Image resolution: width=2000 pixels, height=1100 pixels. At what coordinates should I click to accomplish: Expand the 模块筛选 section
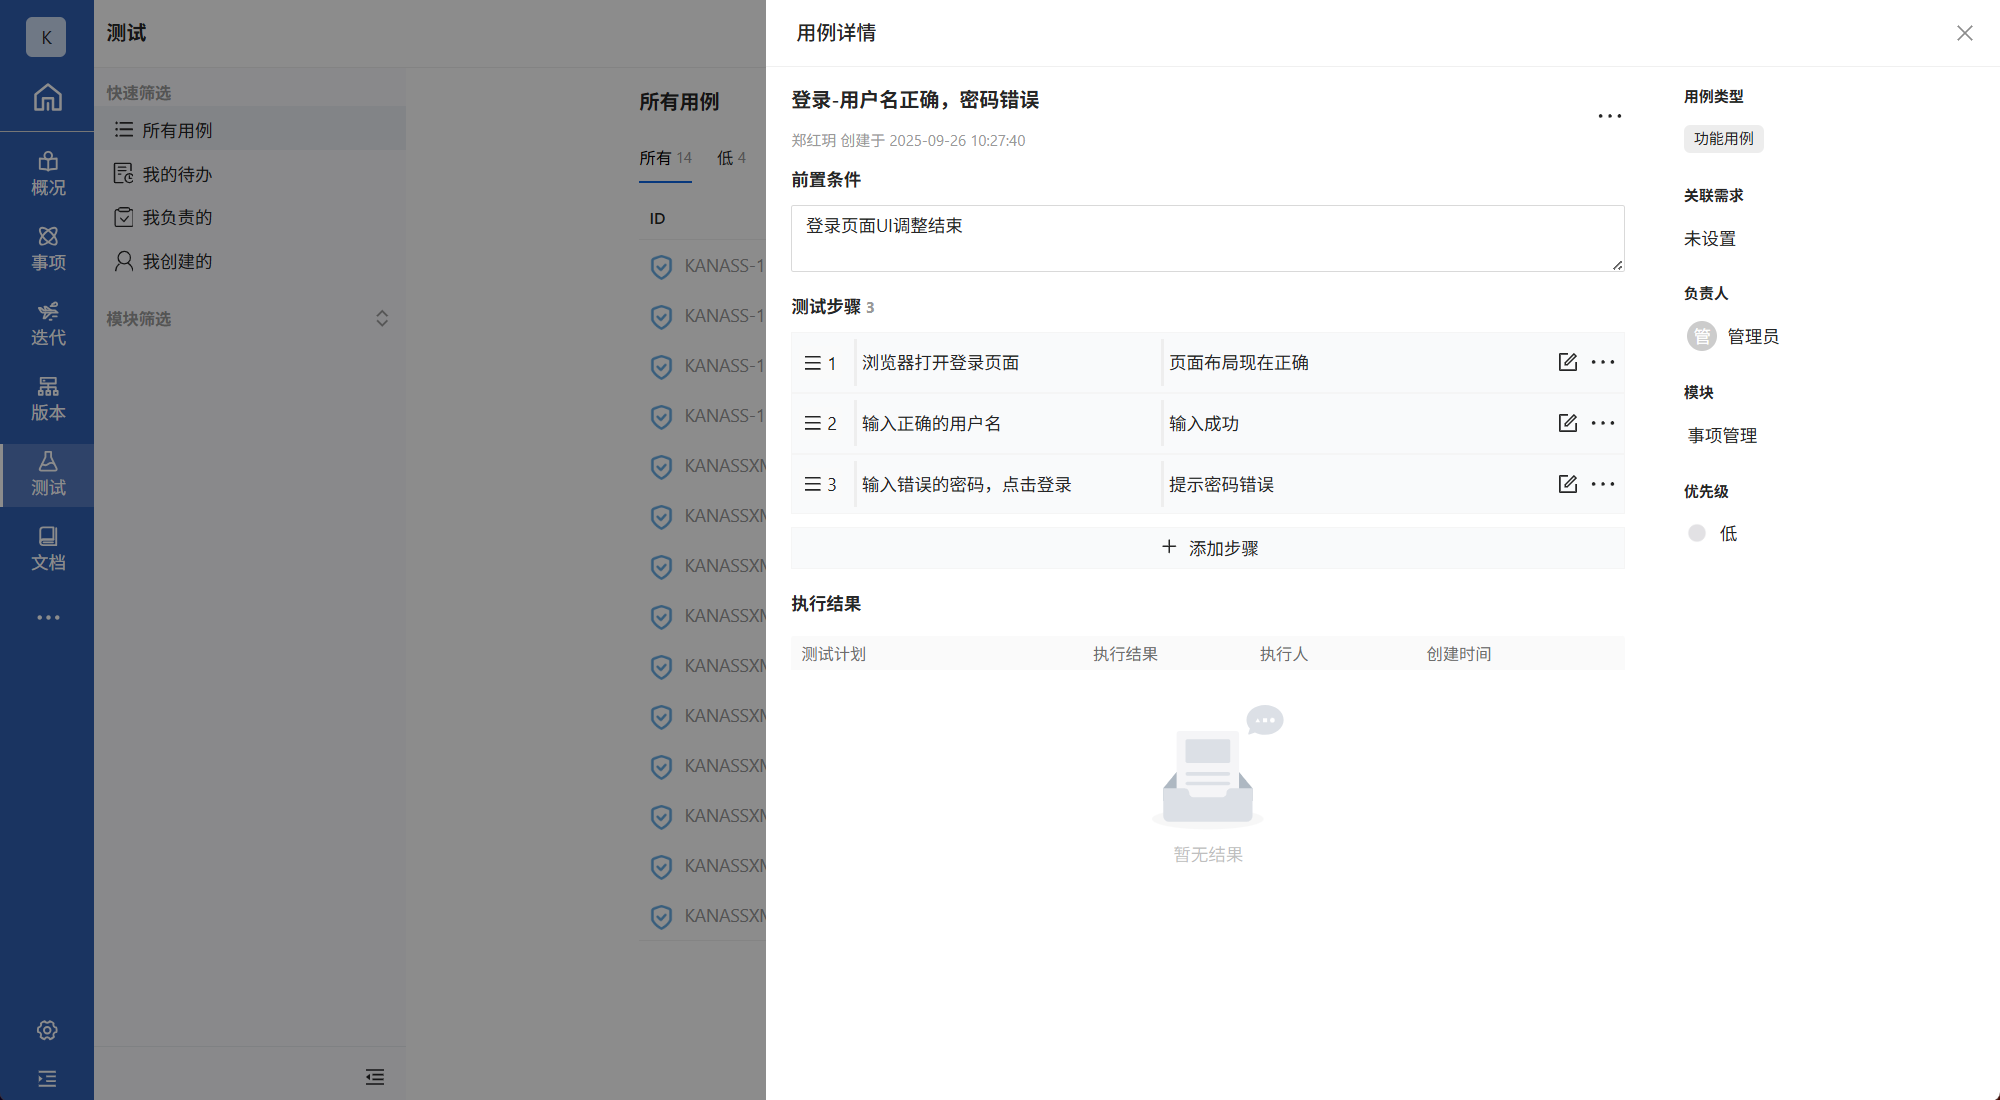click(381, 318)
